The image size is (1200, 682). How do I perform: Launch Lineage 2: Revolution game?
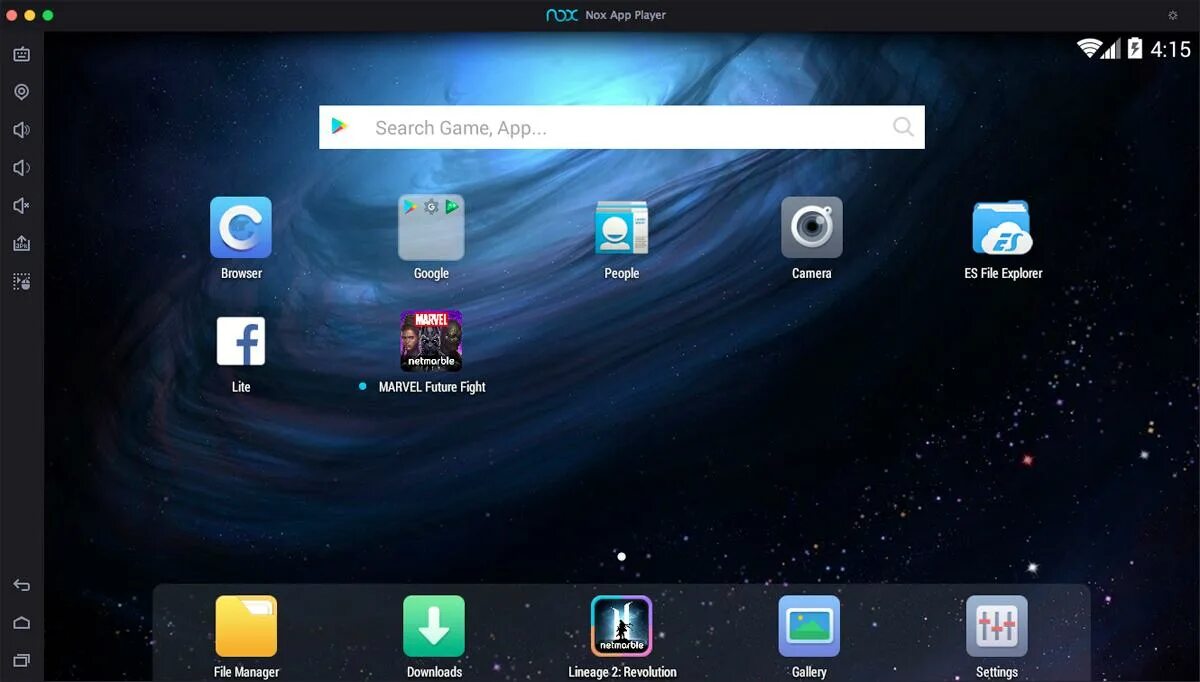click(621, 626)
